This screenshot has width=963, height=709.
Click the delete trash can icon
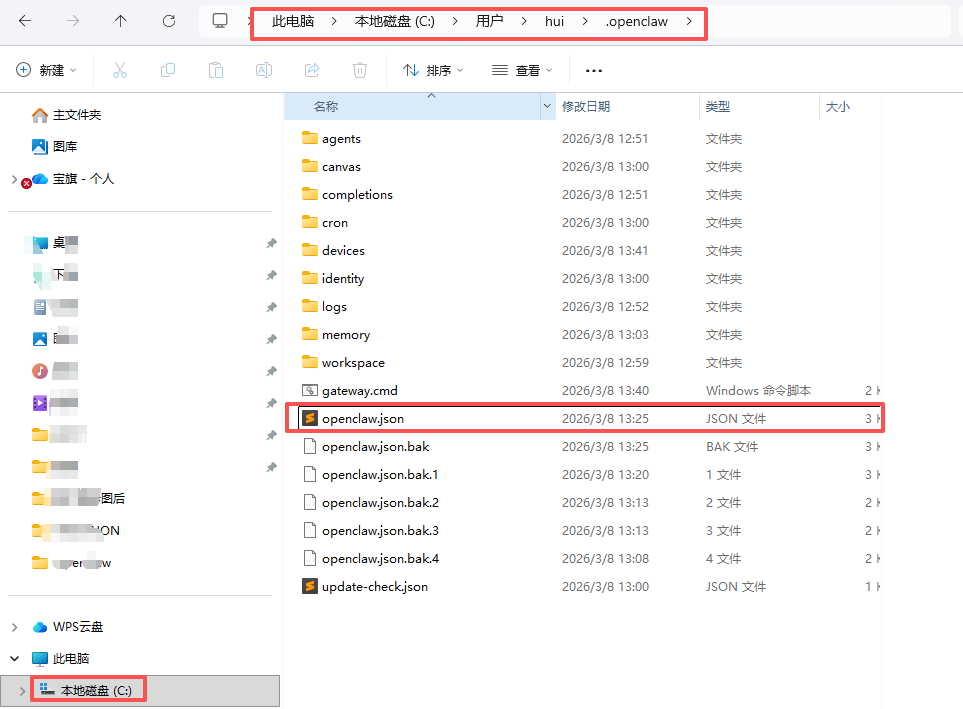[360, 70]
